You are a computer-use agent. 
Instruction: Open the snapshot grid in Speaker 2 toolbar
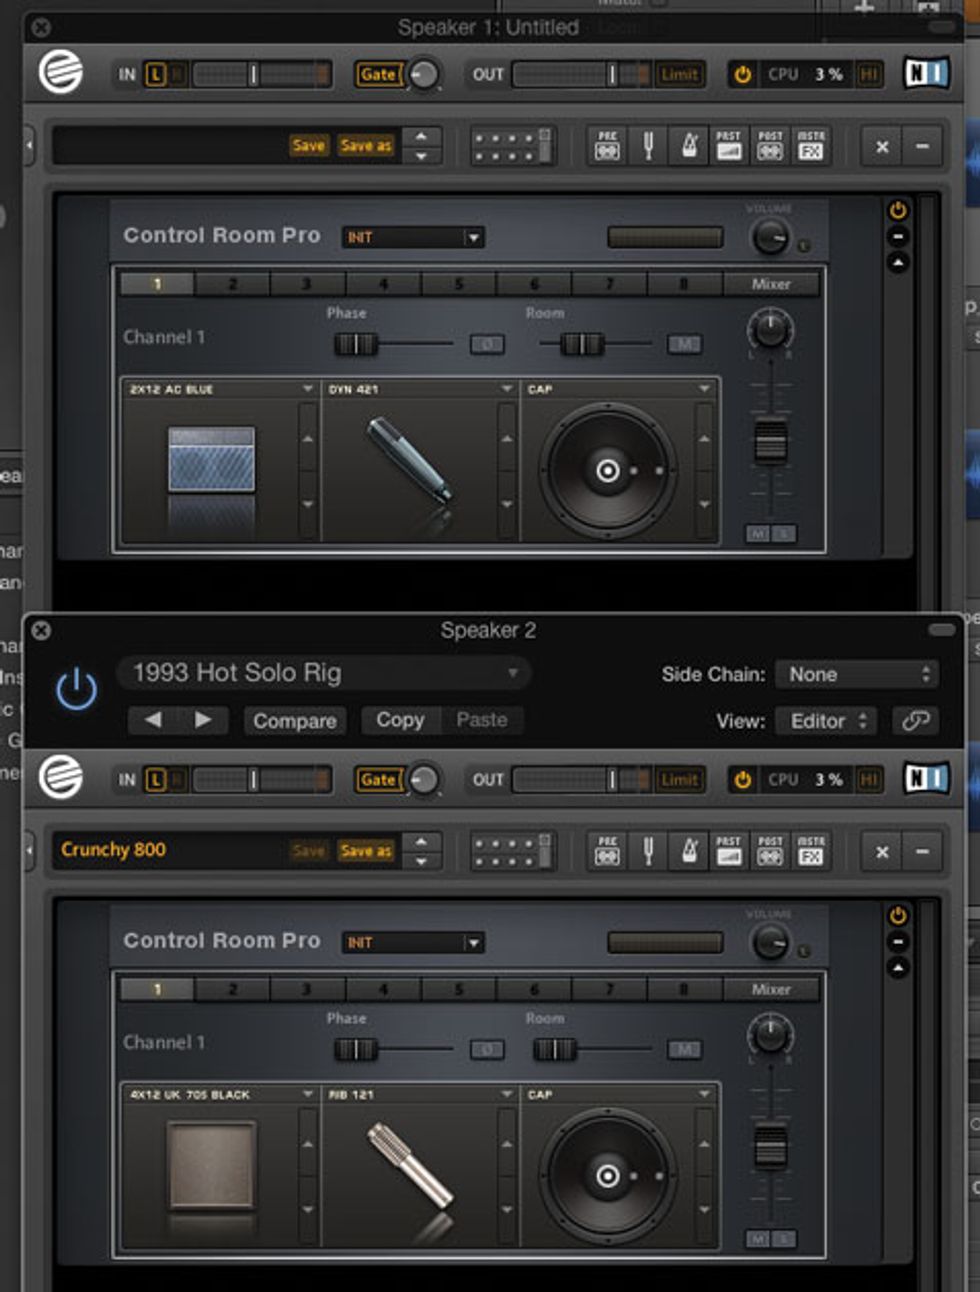511,851
